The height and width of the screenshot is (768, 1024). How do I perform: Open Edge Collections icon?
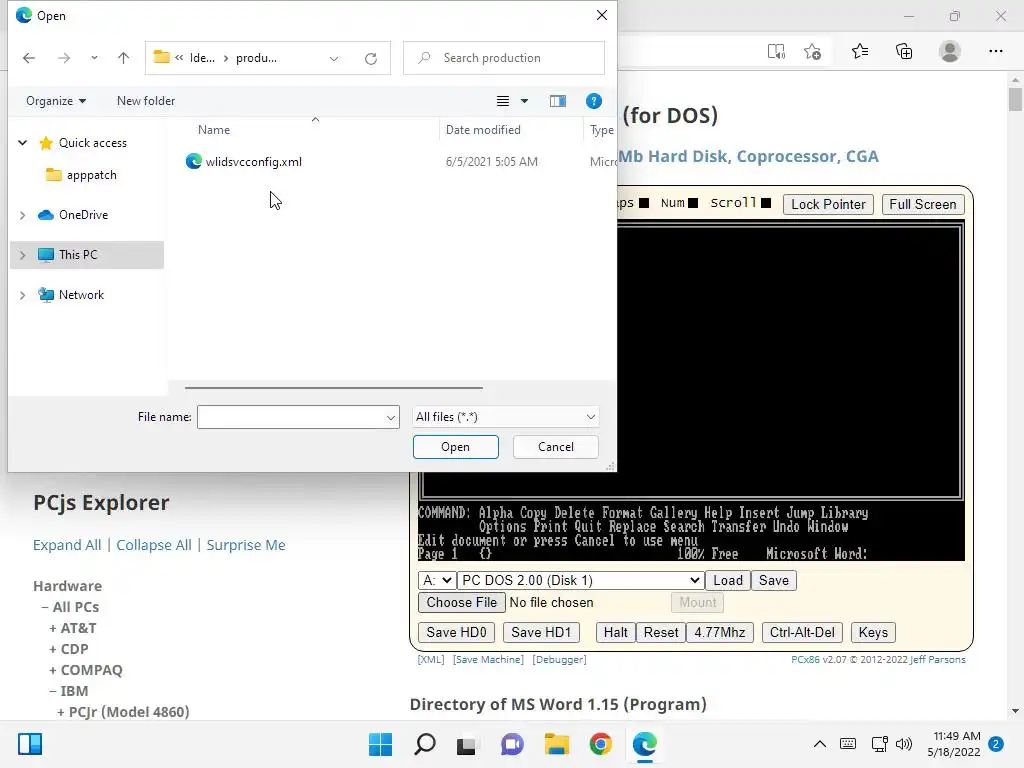pos(904,51)
